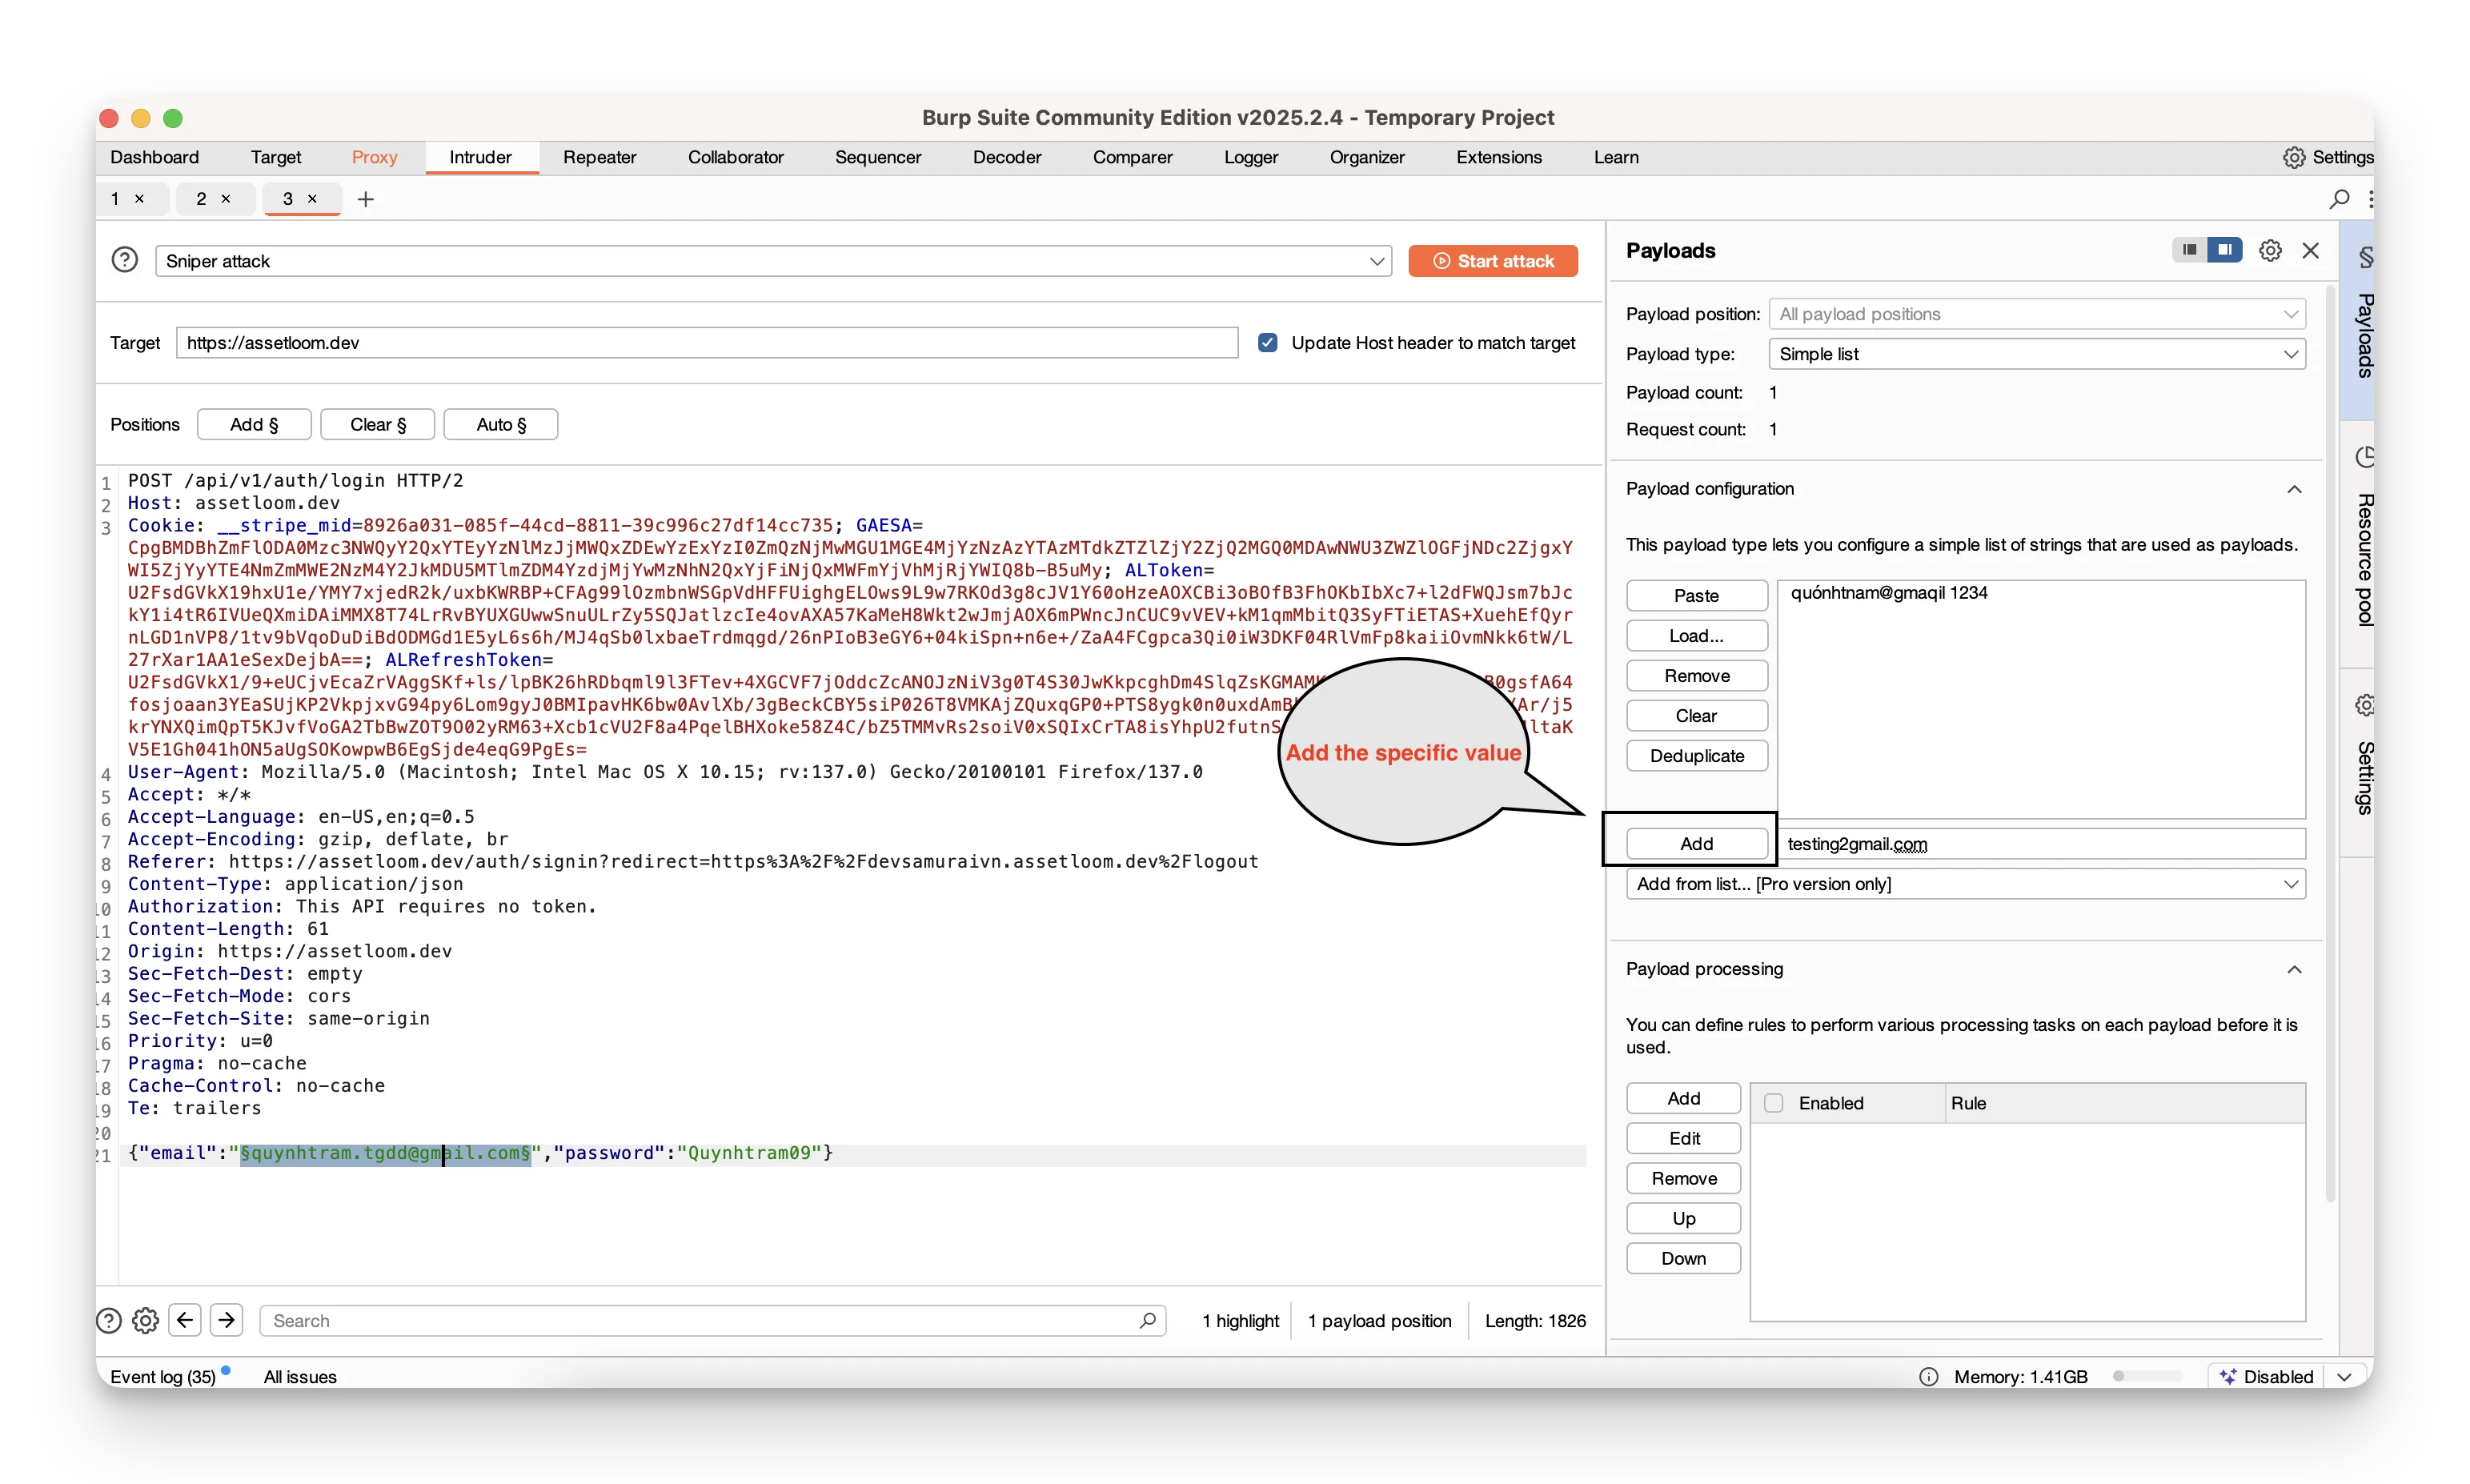The height and width of the screenshot is (1484, 2470).
Task: Toggle the Enabled checkbox in payload processing
Action: click(1774, 1103)
